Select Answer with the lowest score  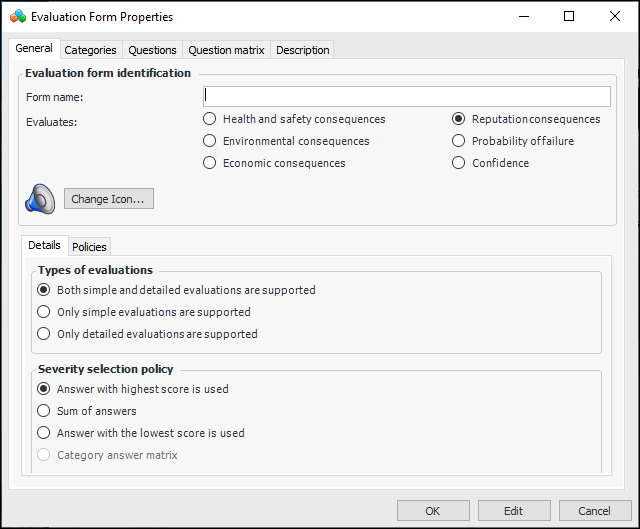[44, 433]
